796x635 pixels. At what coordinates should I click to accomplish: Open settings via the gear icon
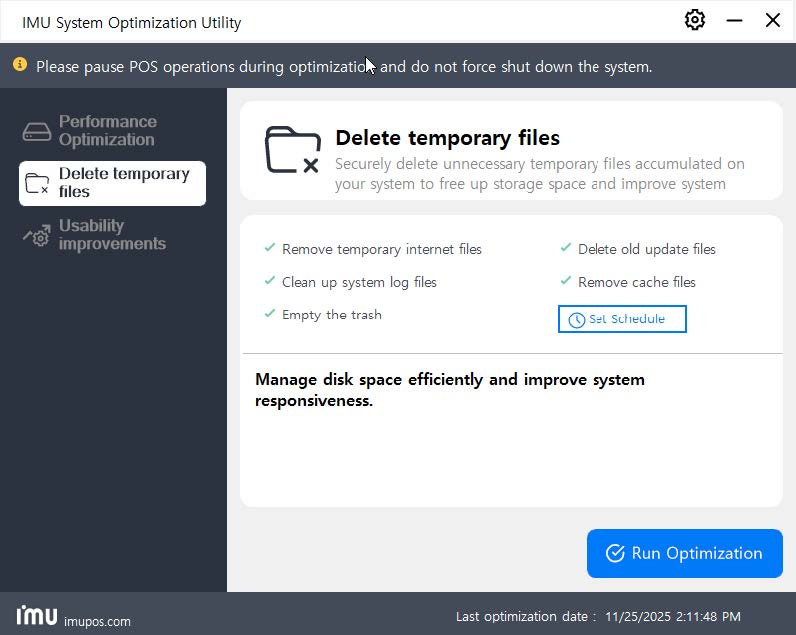point(694,20)
